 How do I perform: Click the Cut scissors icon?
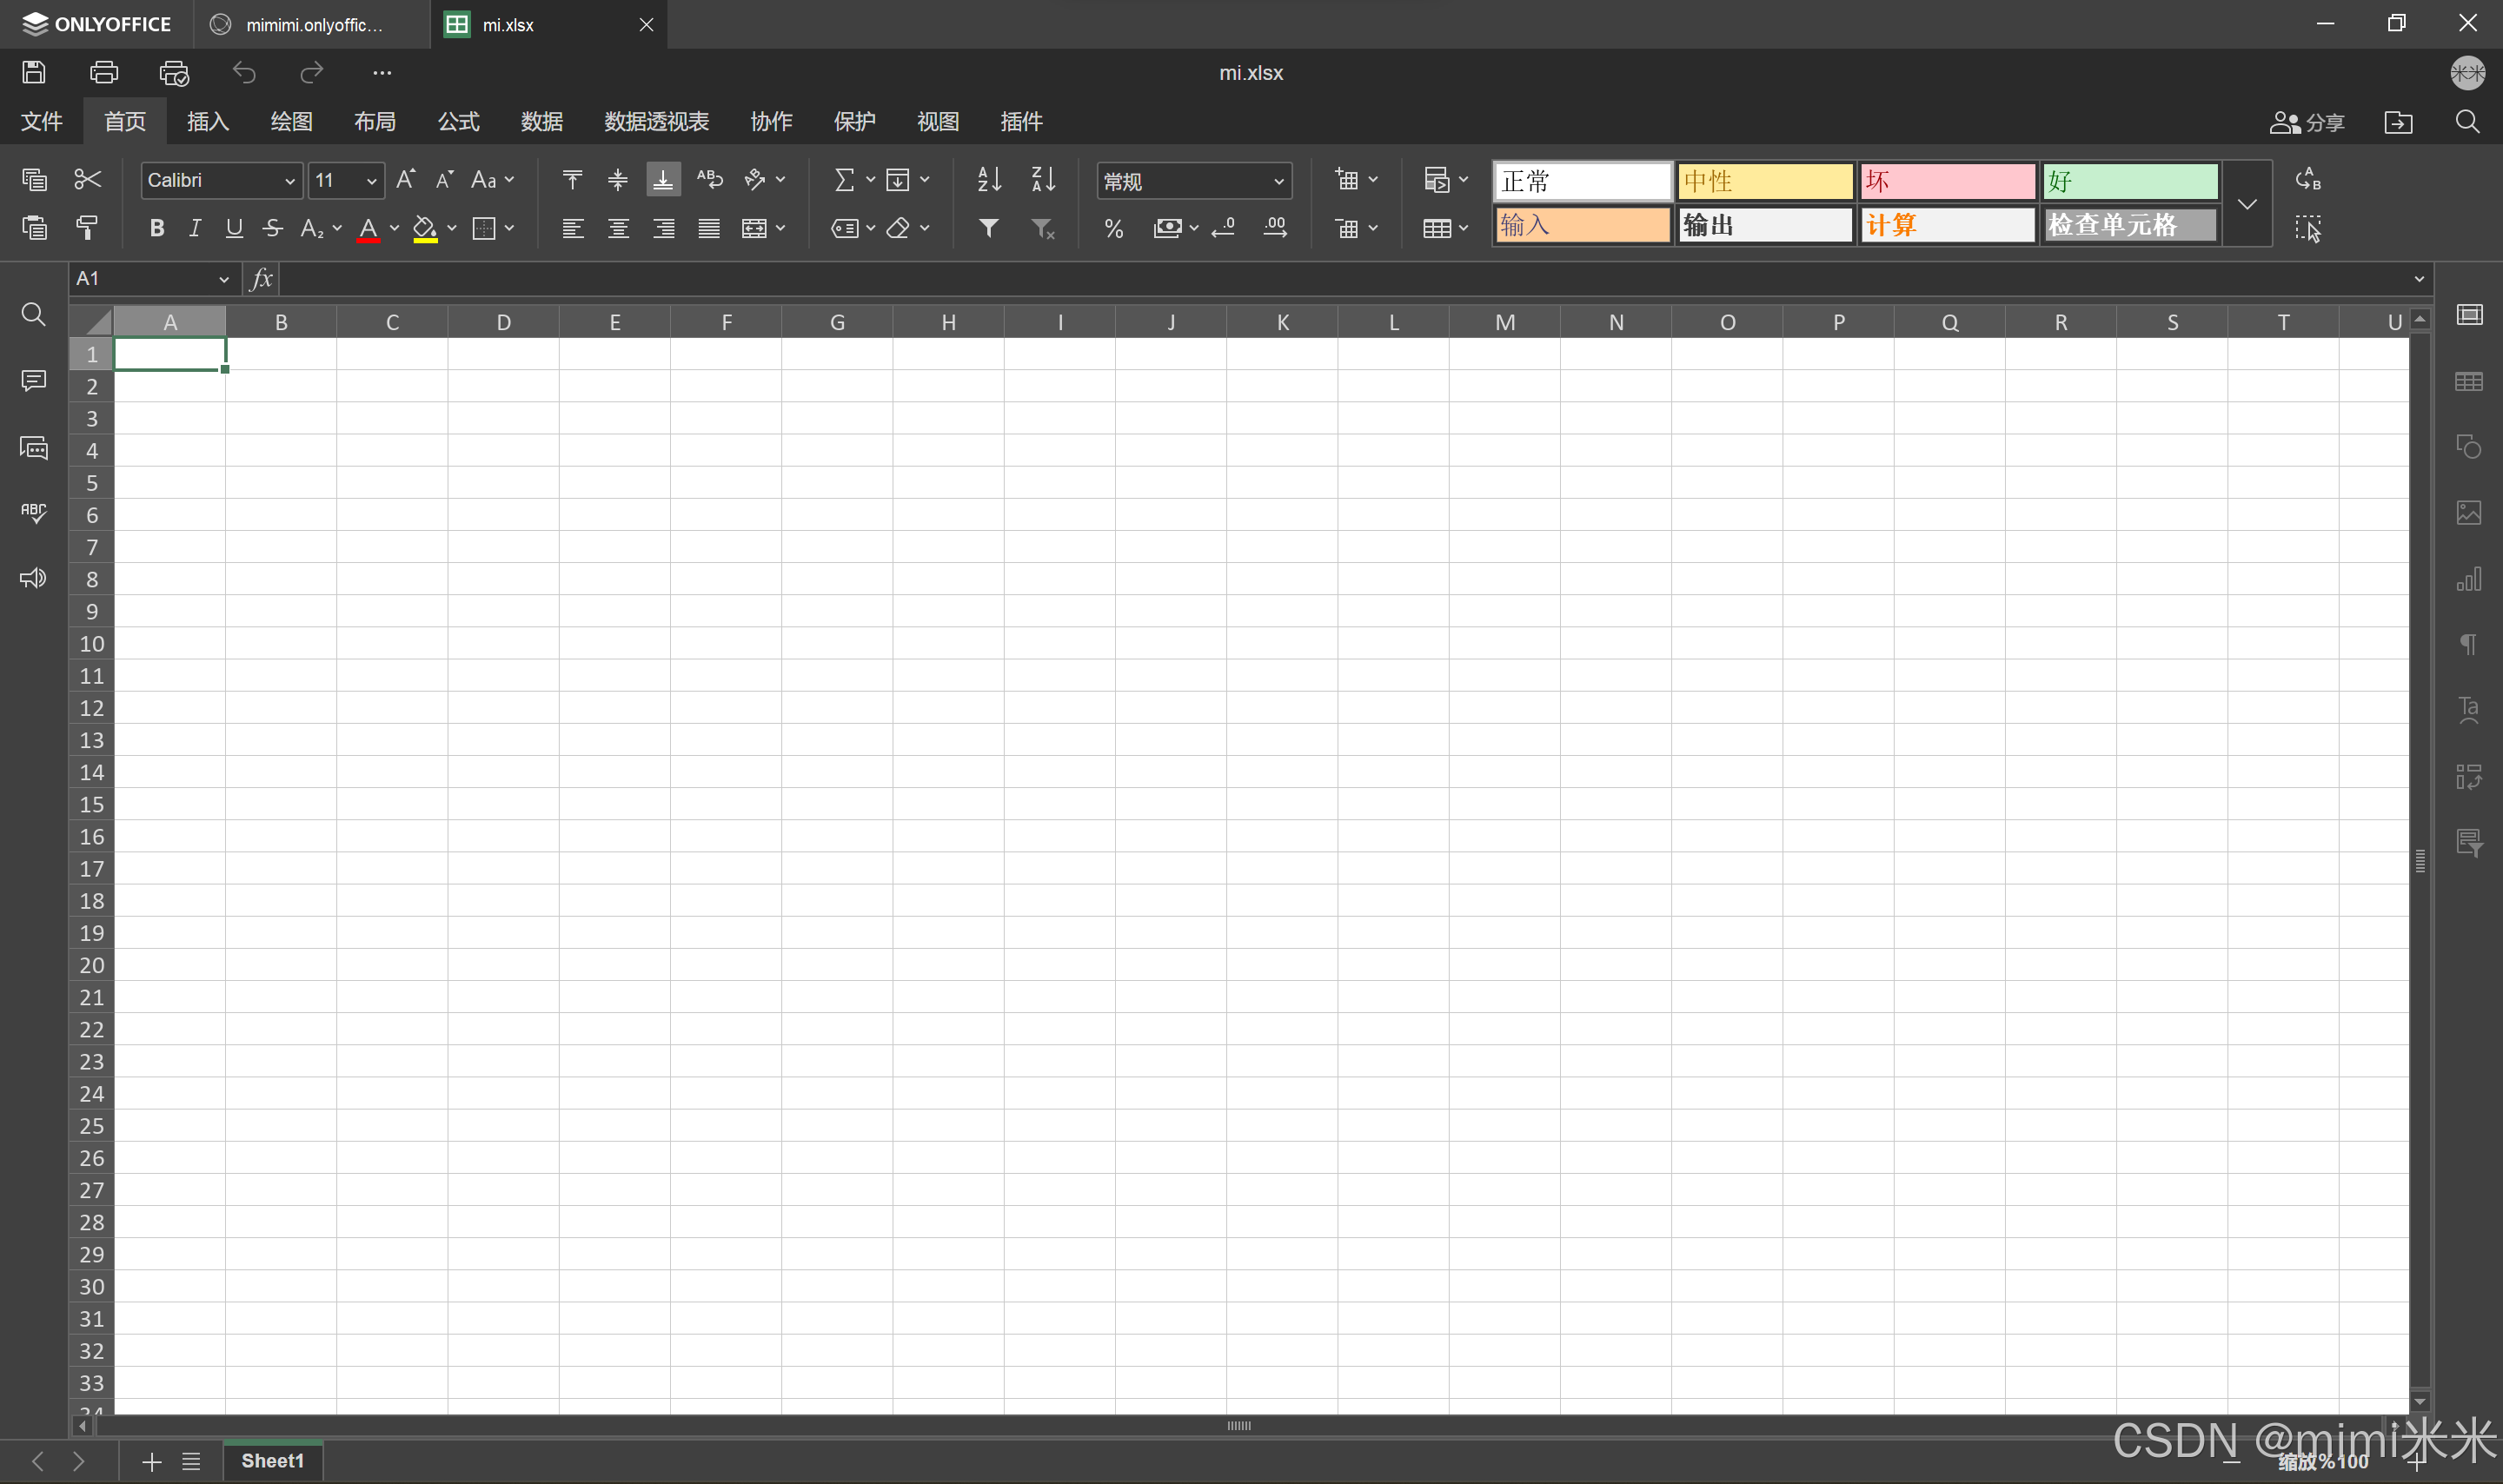coord(88,179)
